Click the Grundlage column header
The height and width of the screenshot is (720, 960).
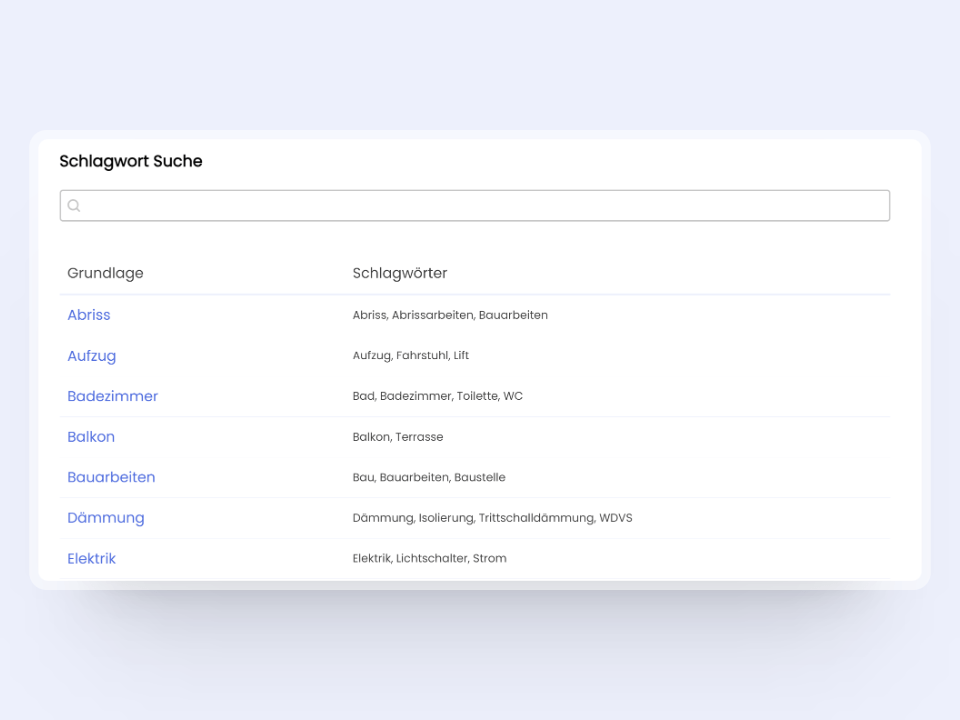(x=105, y=273)
